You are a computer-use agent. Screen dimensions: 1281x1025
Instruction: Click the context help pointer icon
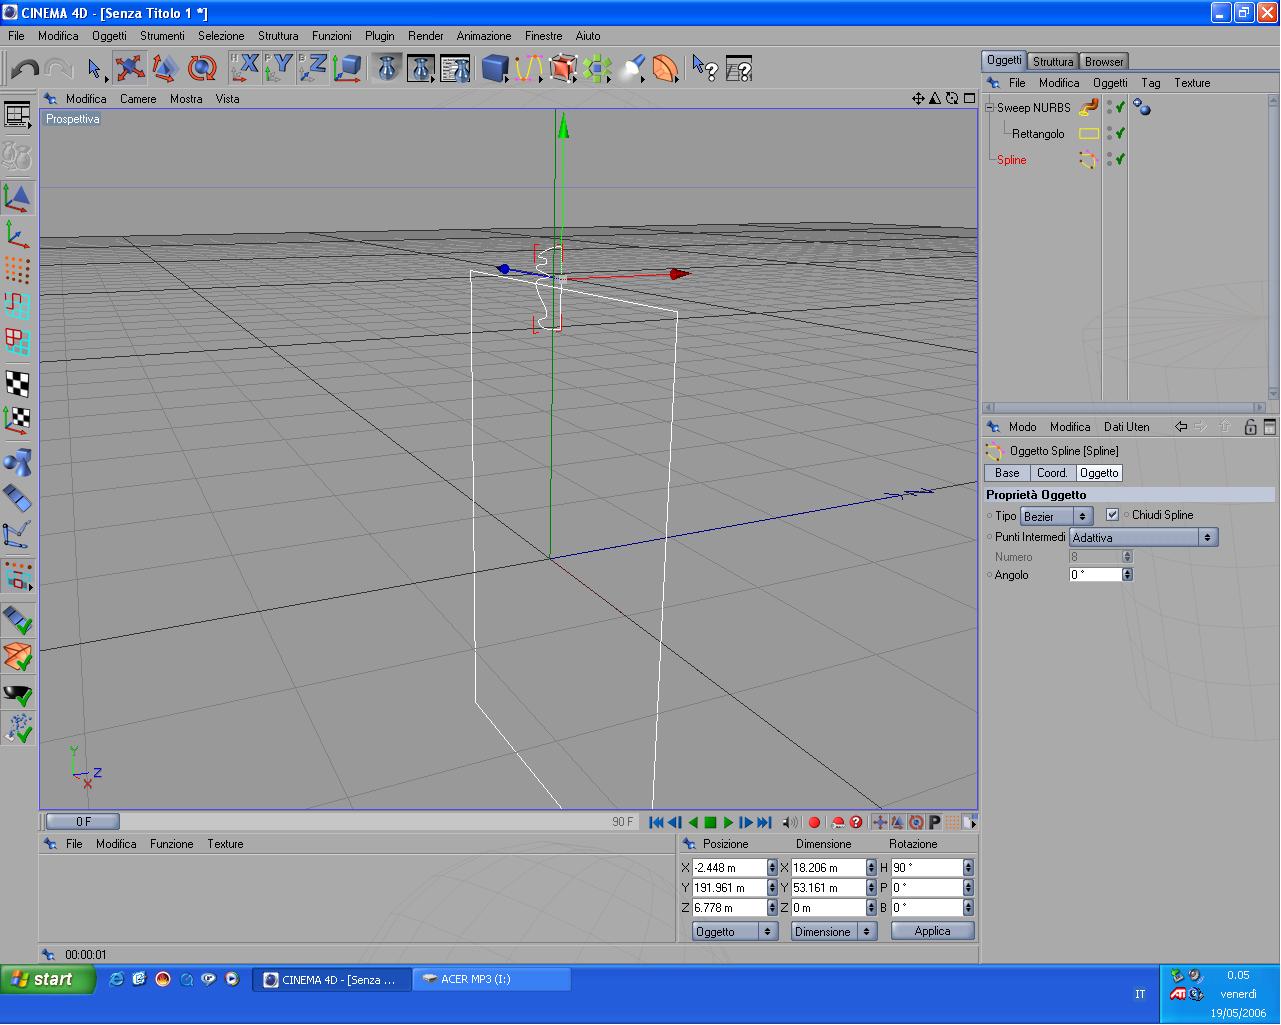(x=705, y=68)
